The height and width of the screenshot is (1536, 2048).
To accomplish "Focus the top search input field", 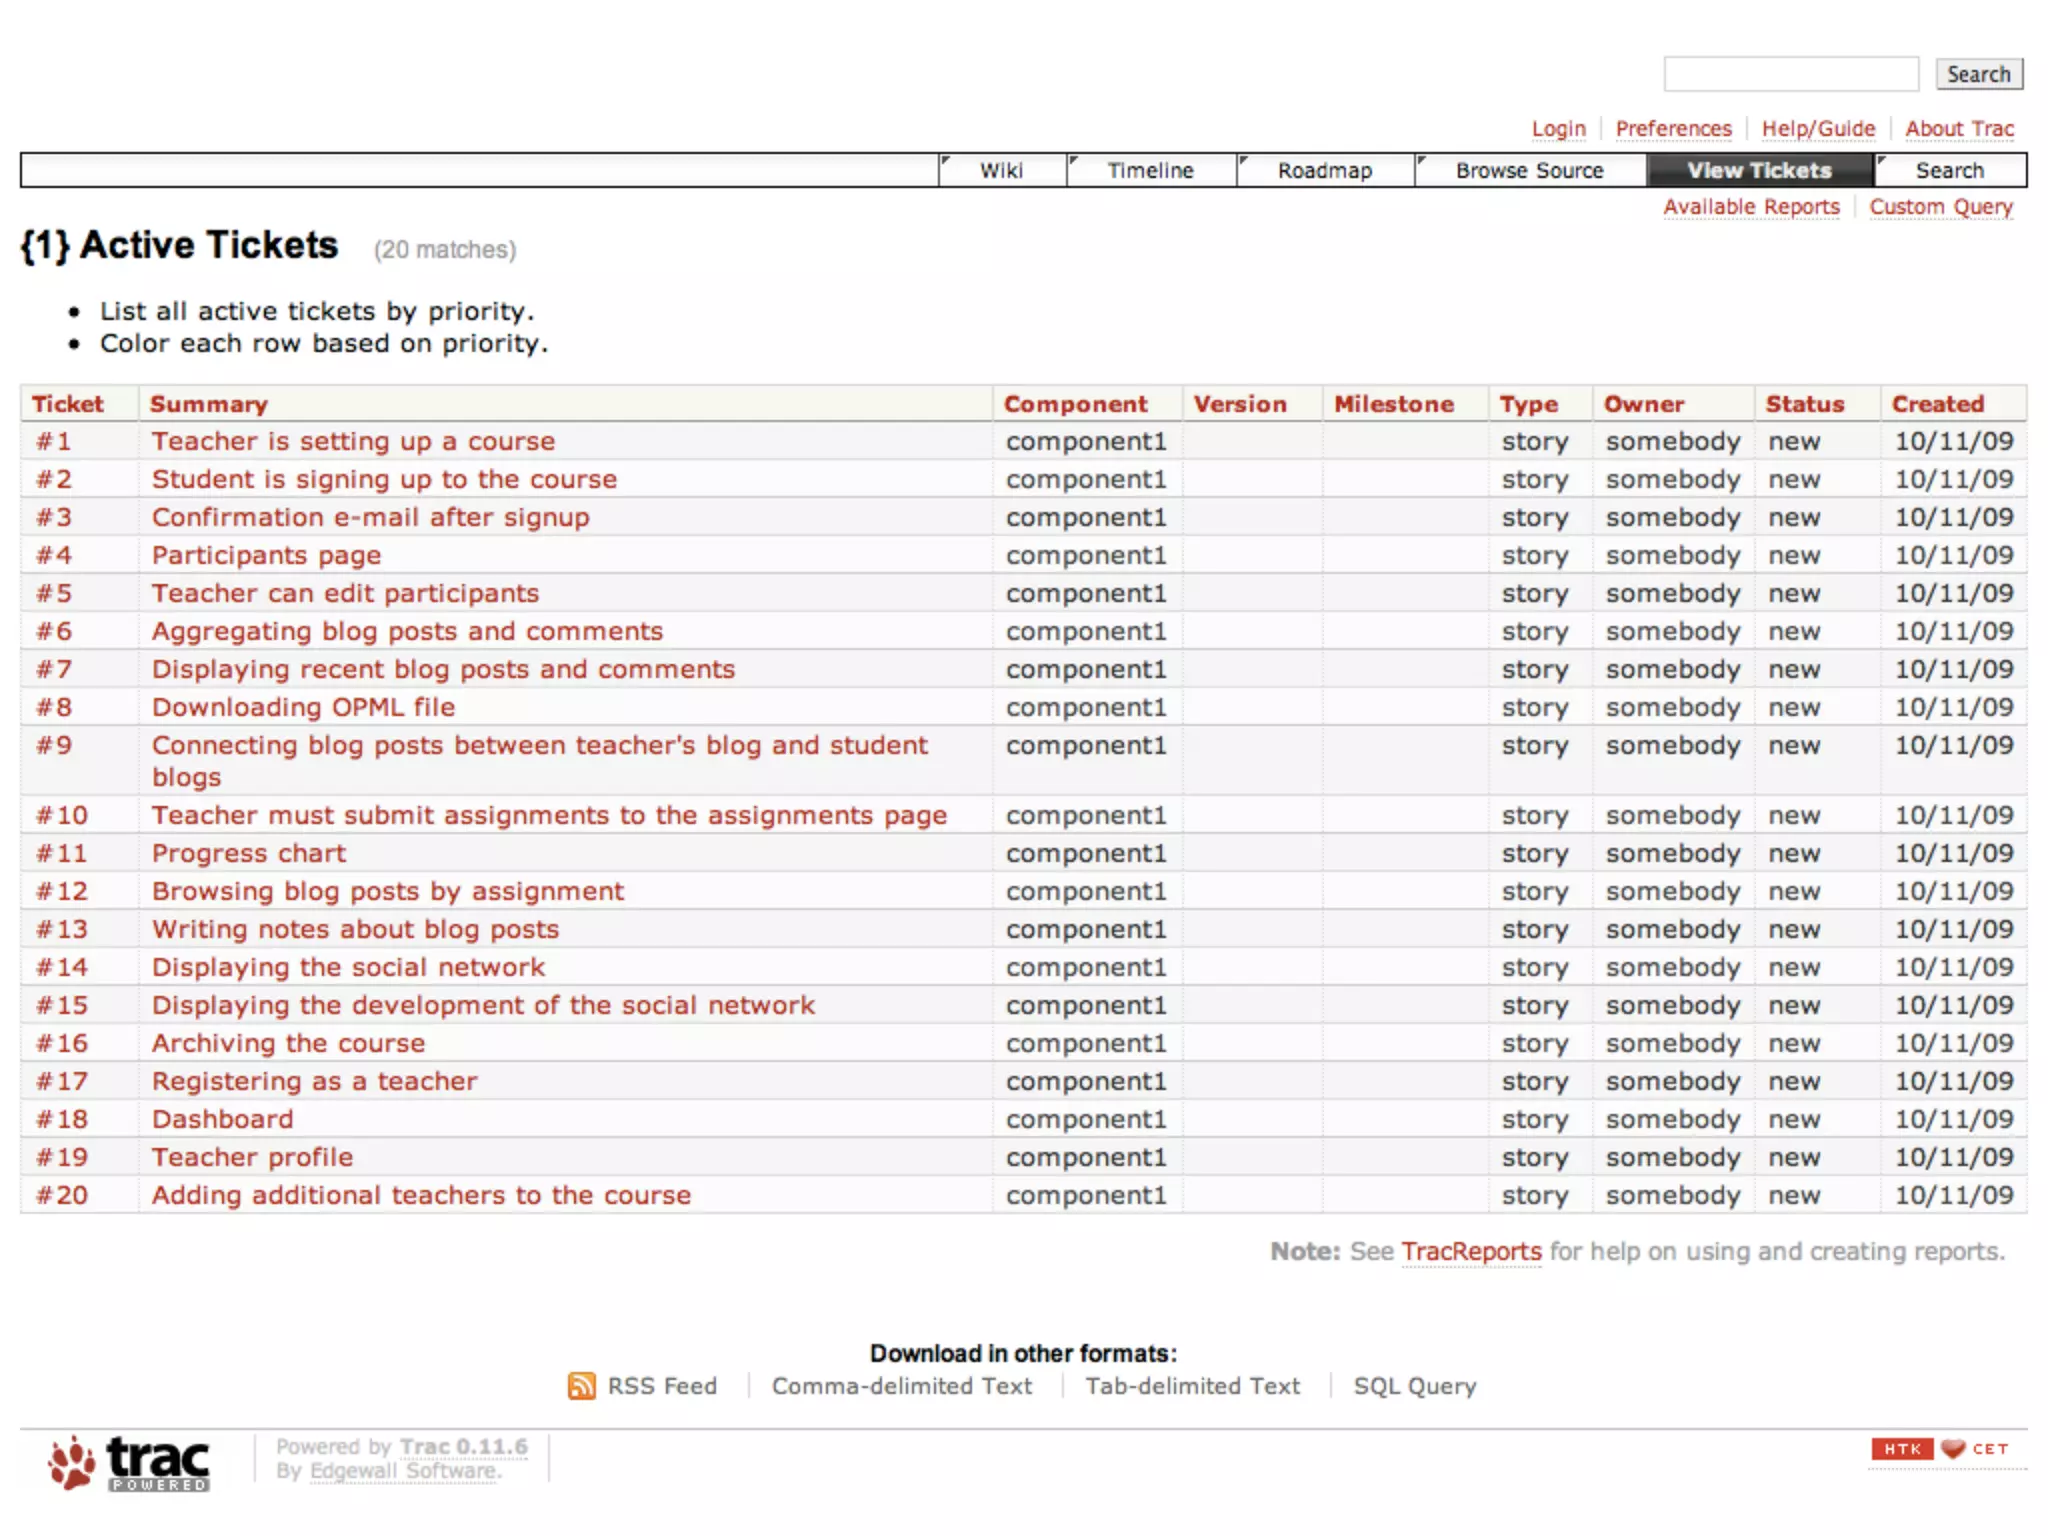I will pyautogui.click(x=1790, y=74).
